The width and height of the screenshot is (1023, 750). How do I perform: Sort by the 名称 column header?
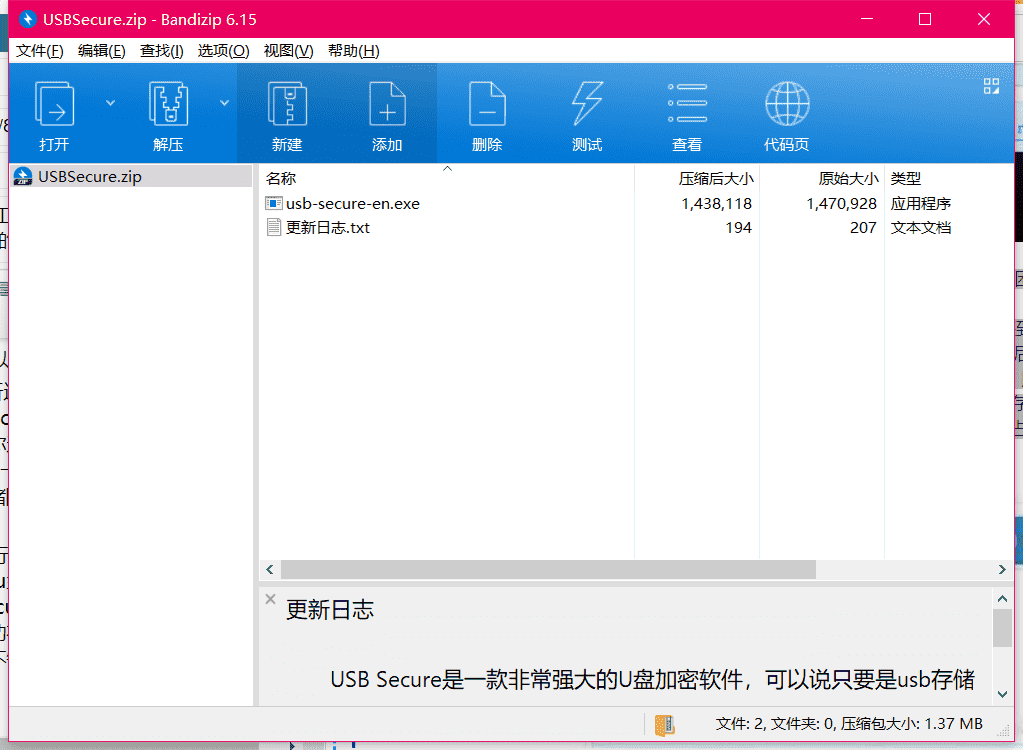click(x=447, y=178)
